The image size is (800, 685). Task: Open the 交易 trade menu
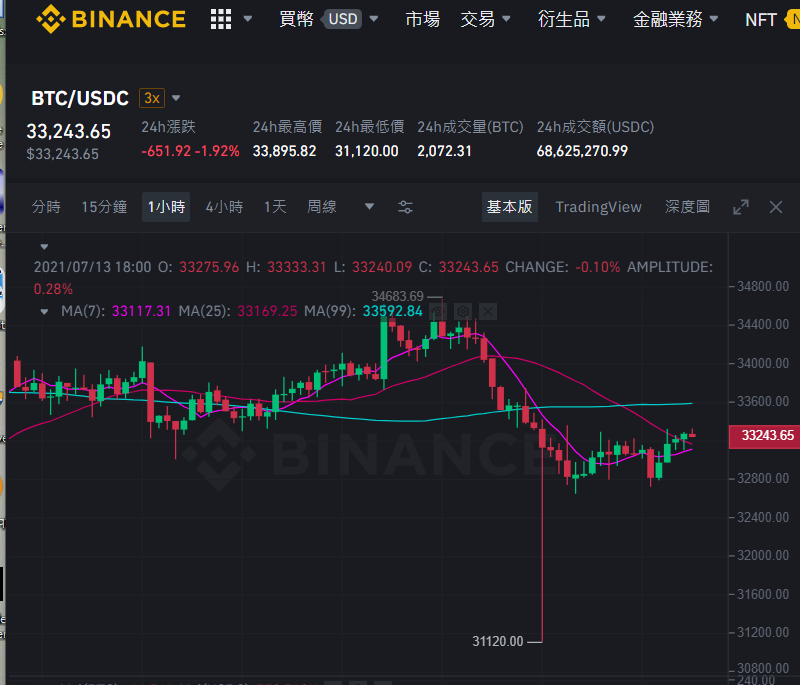pyautogui.click(x=478, y=19)
